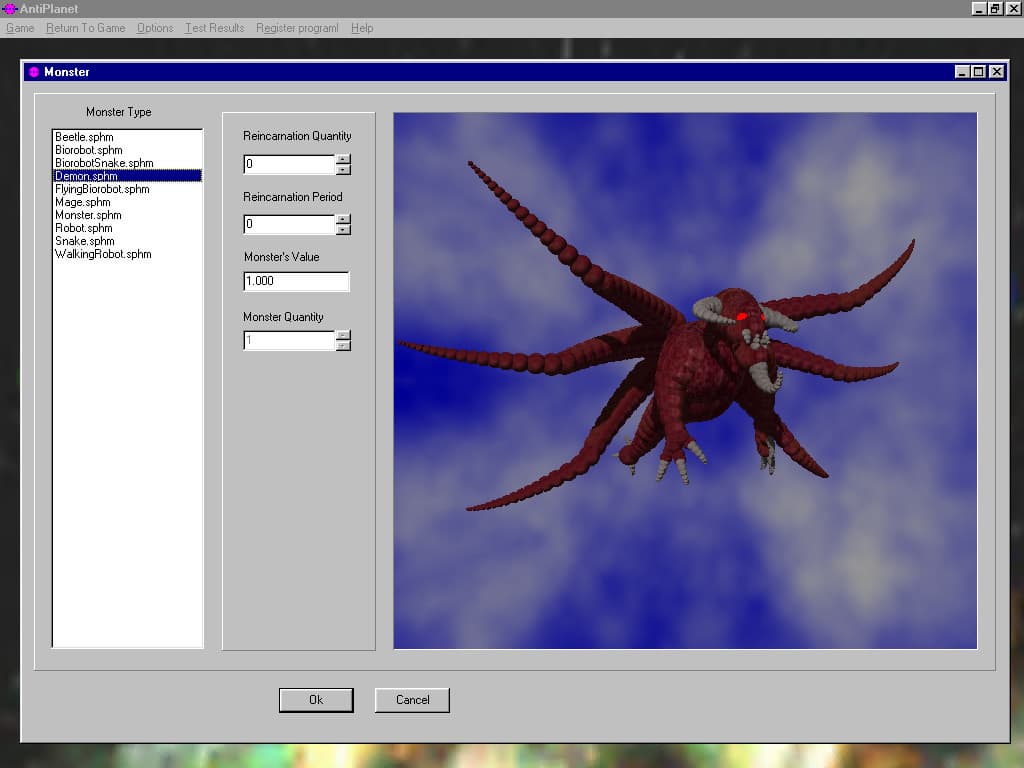Select Biorobot.sphm monster type
The width and height of the screenshot is (1024, 768).
127,150
